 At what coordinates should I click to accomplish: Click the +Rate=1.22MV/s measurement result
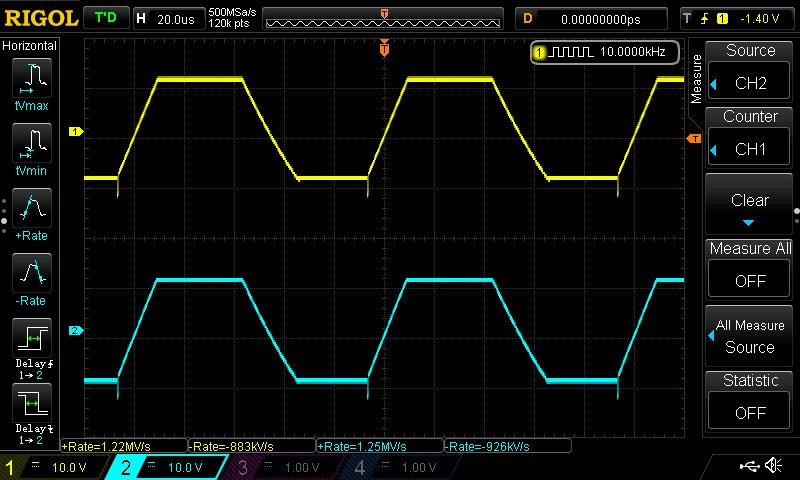[124, 446]
